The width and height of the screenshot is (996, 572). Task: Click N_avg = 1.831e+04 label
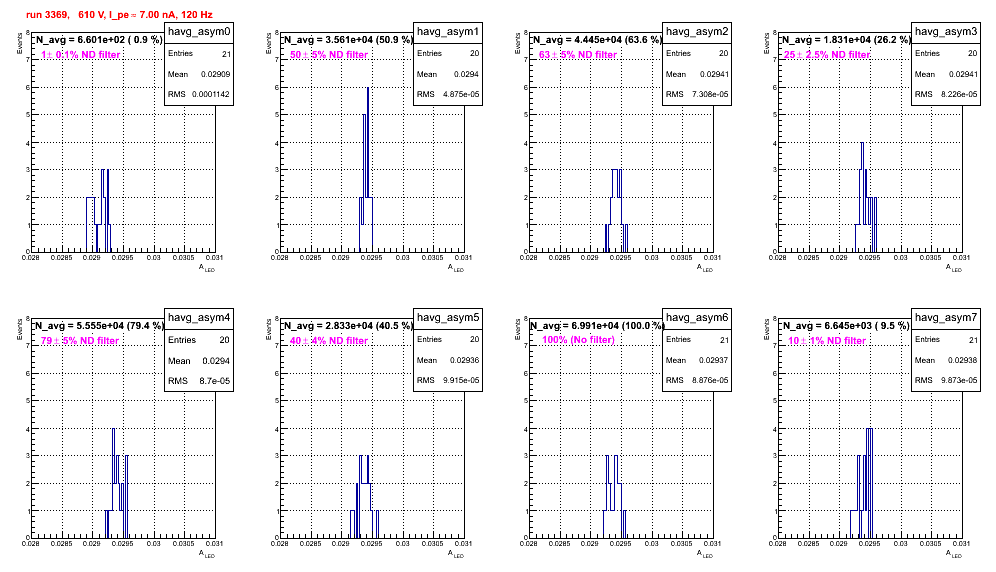845,39
